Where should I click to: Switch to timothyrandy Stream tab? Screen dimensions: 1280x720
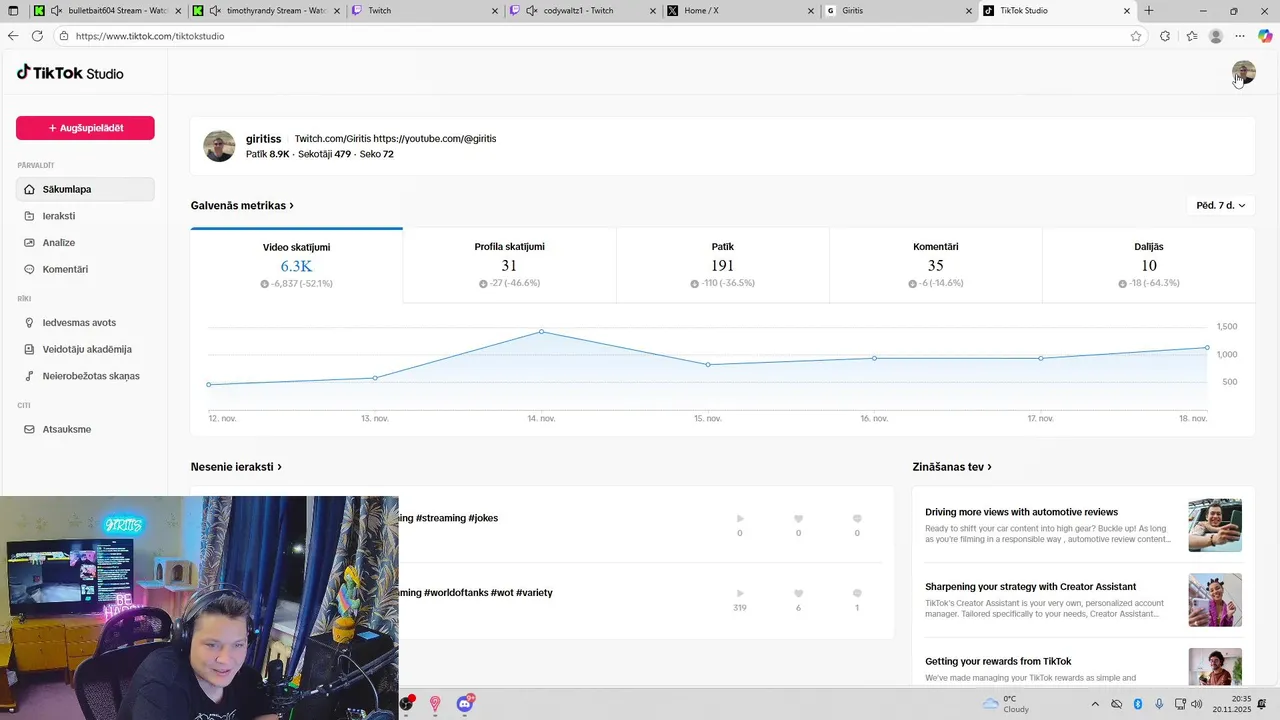266,11
